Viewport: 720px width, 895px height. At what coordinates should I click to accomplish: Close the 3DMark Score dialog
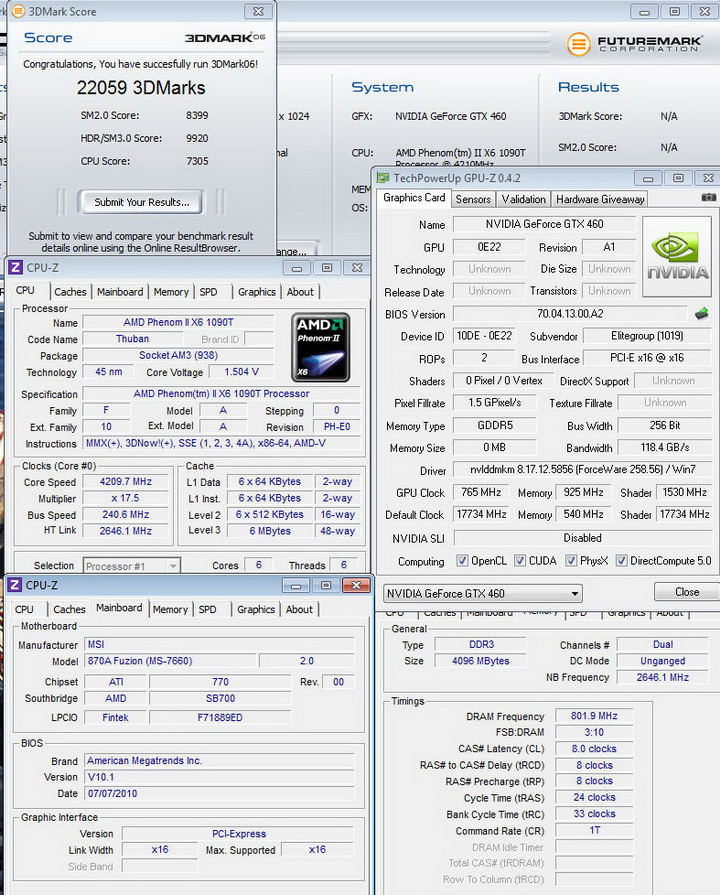pos(258,11)
